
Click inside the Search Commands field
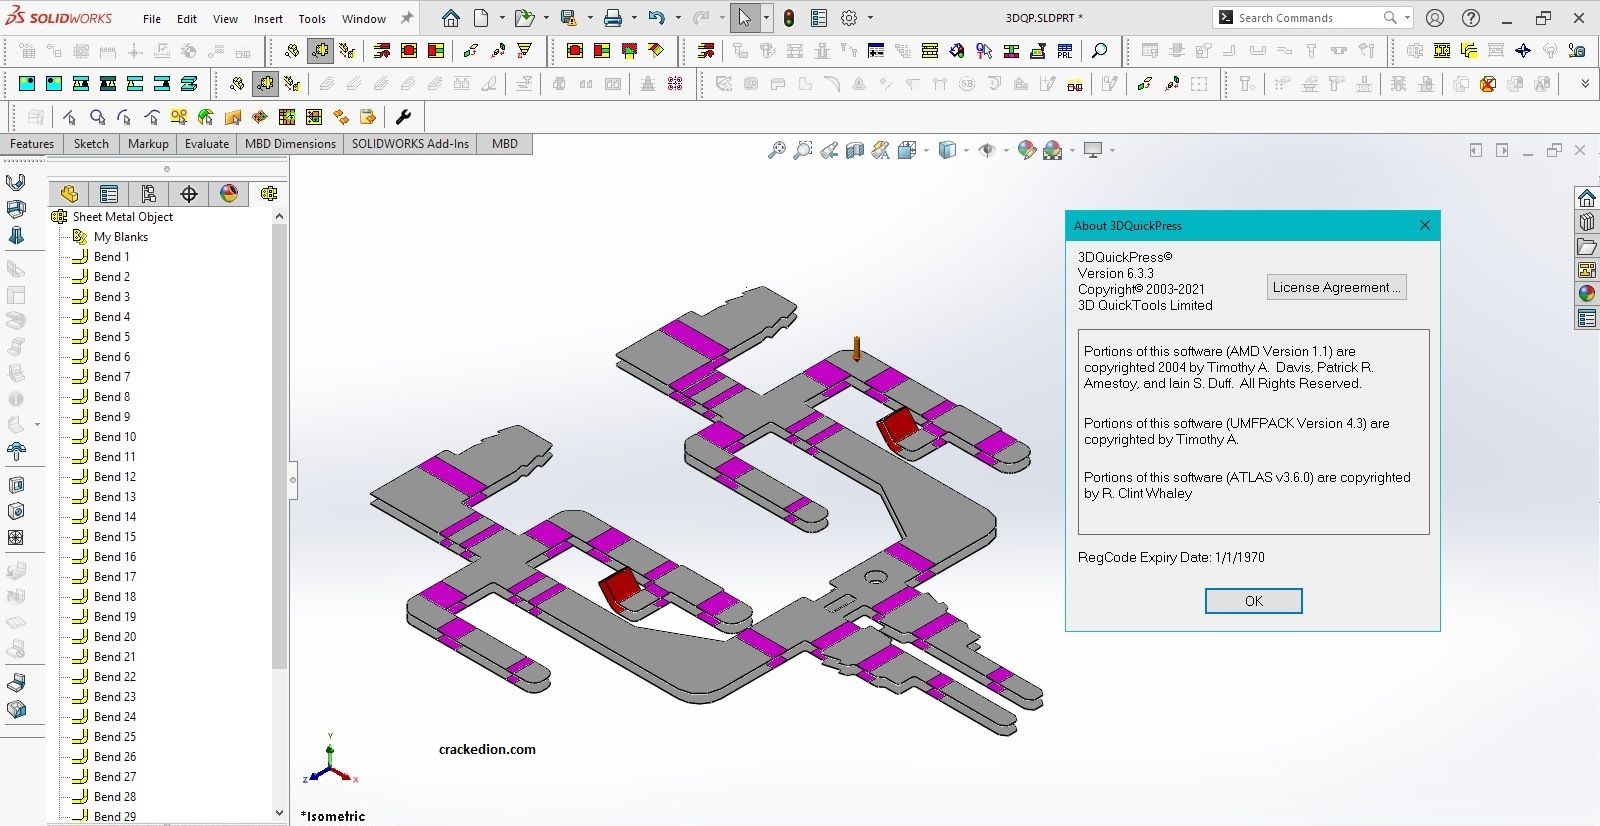pyautogui.click(x=1309, y=18)
